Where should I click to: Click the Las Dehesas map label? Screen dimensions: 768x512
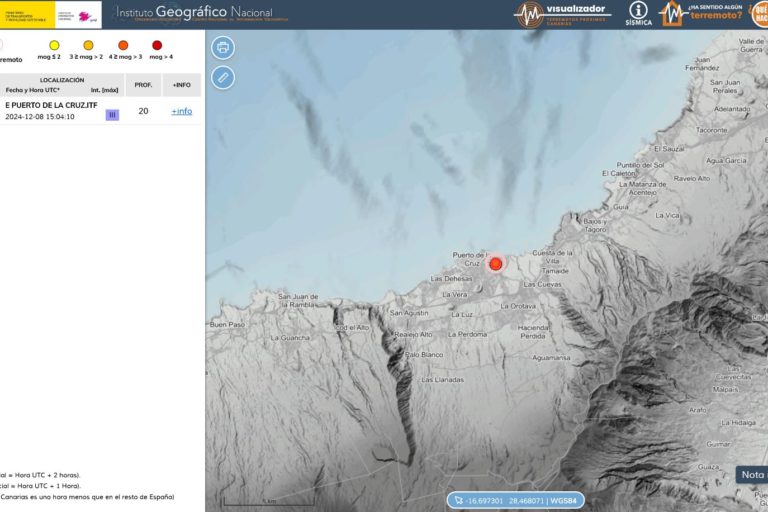pyautogui.click(x=452, y=278)
